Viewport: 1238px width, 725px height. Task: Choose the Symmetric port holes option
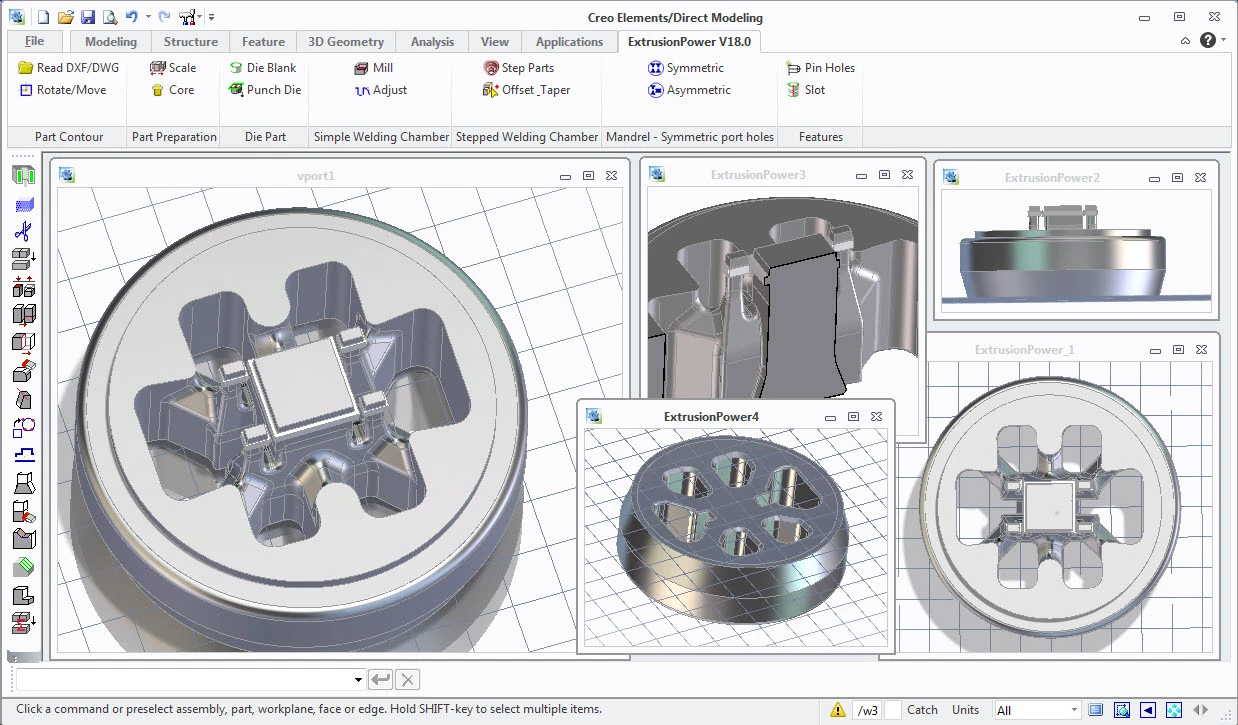click(x=686, y=68)
